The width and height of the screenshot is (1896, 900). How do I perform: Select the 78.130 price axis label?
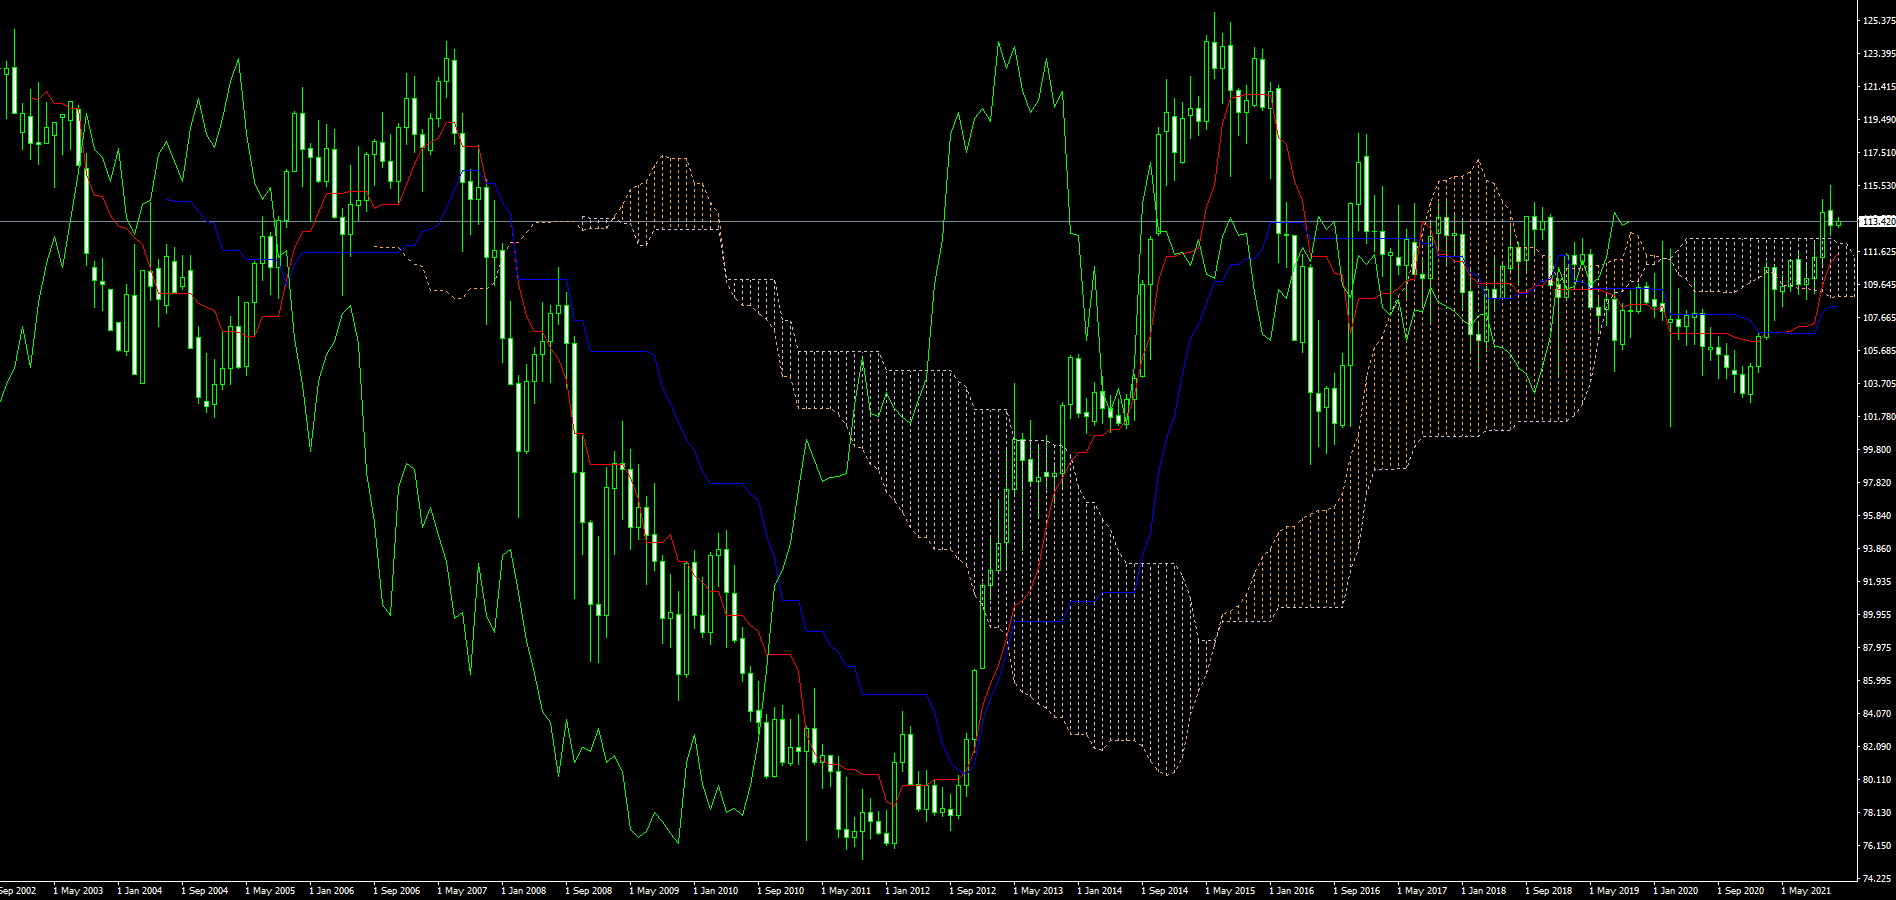click(x=1877, y=812)
